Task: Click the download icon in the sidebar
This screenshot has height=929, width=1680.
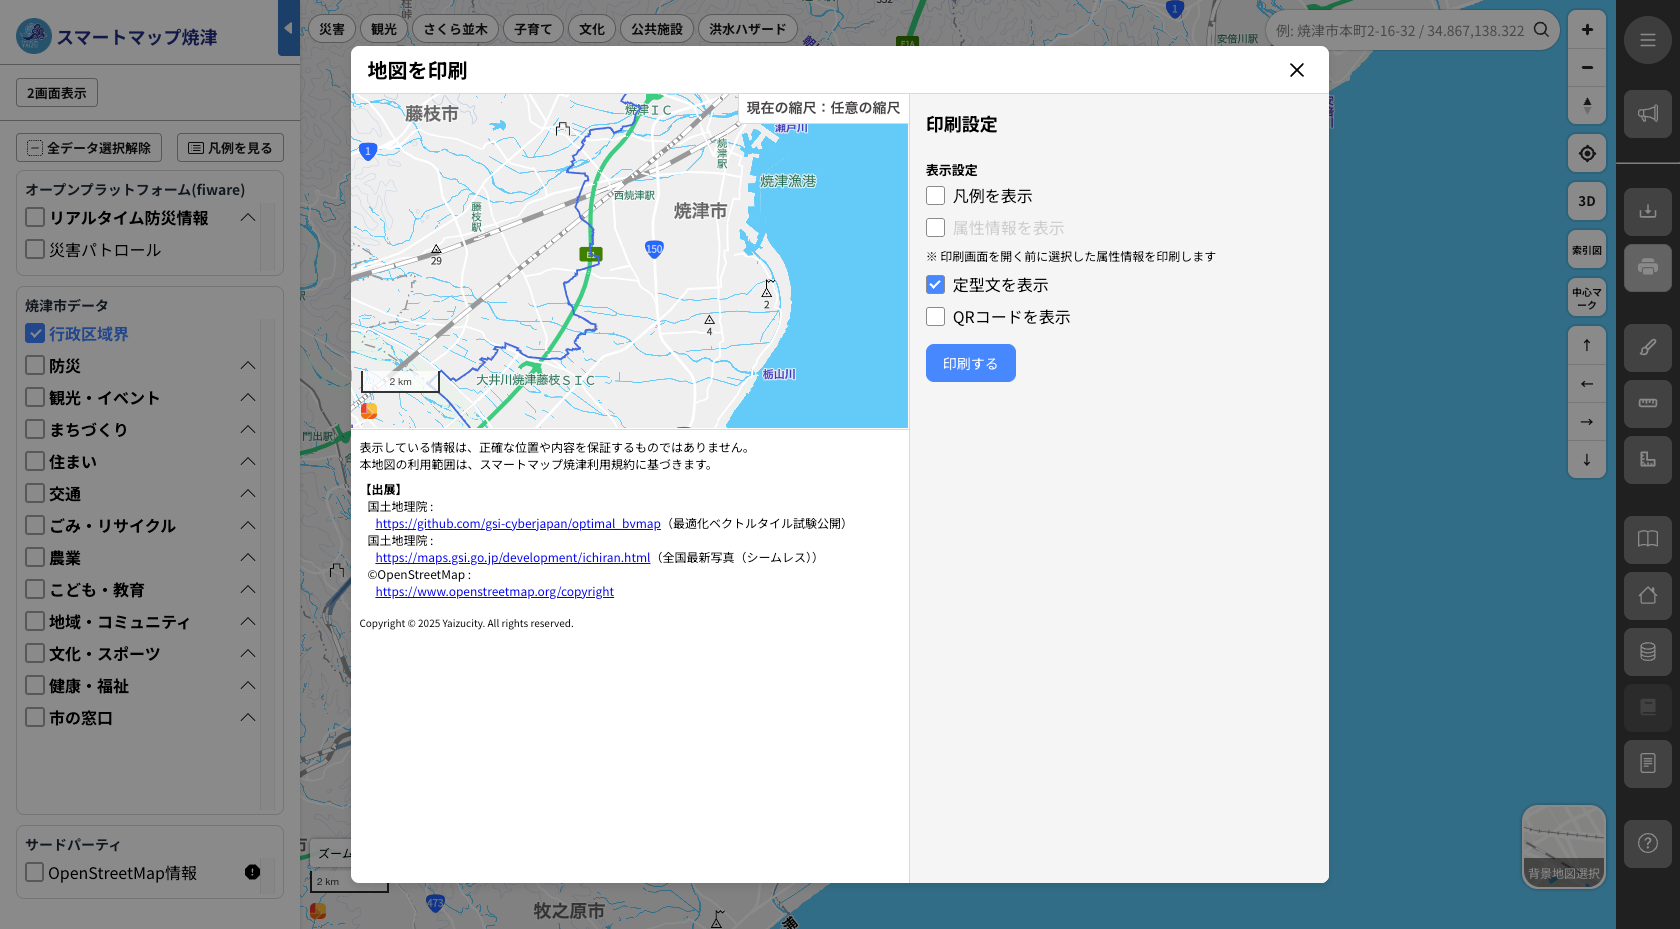Action: 1649,211
